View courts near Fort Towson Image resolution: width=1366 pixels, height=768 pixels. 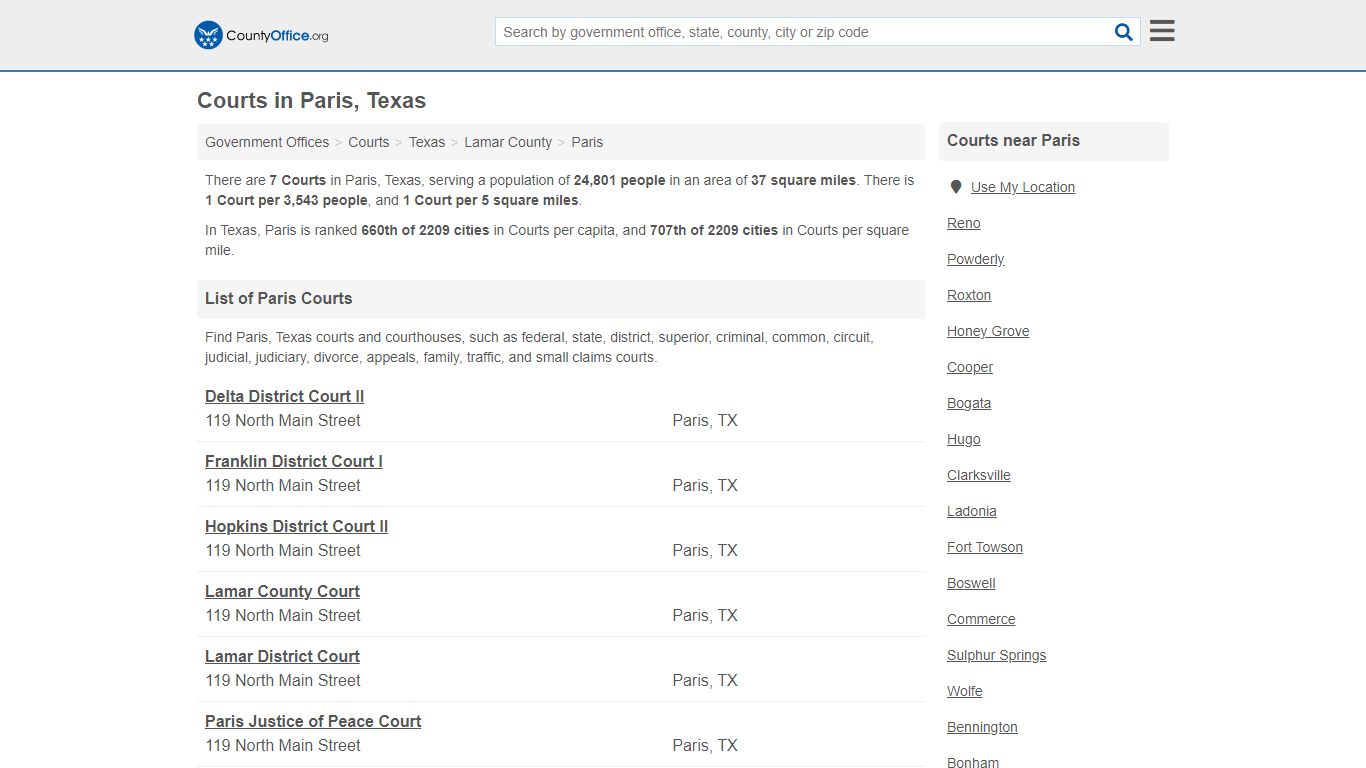pos(985,547)
